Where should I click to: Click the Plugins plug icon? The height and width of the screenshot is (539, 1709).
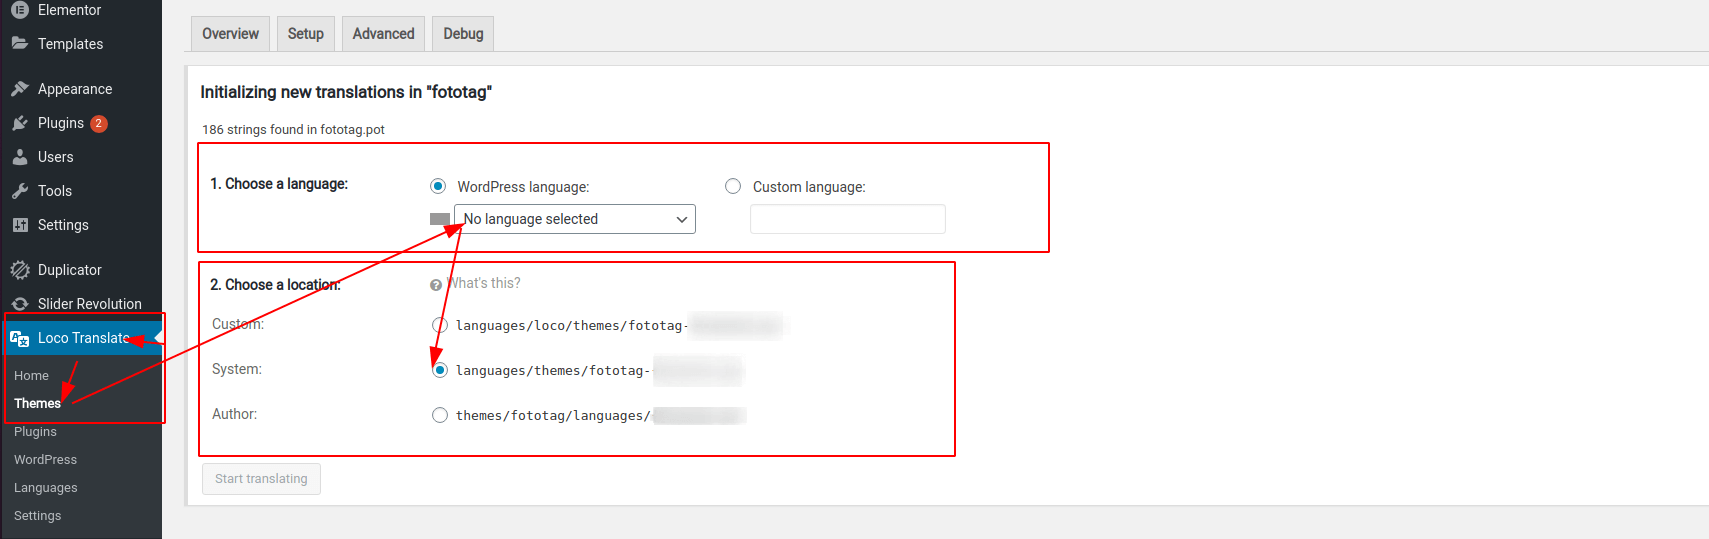click(x=19, y=122)
